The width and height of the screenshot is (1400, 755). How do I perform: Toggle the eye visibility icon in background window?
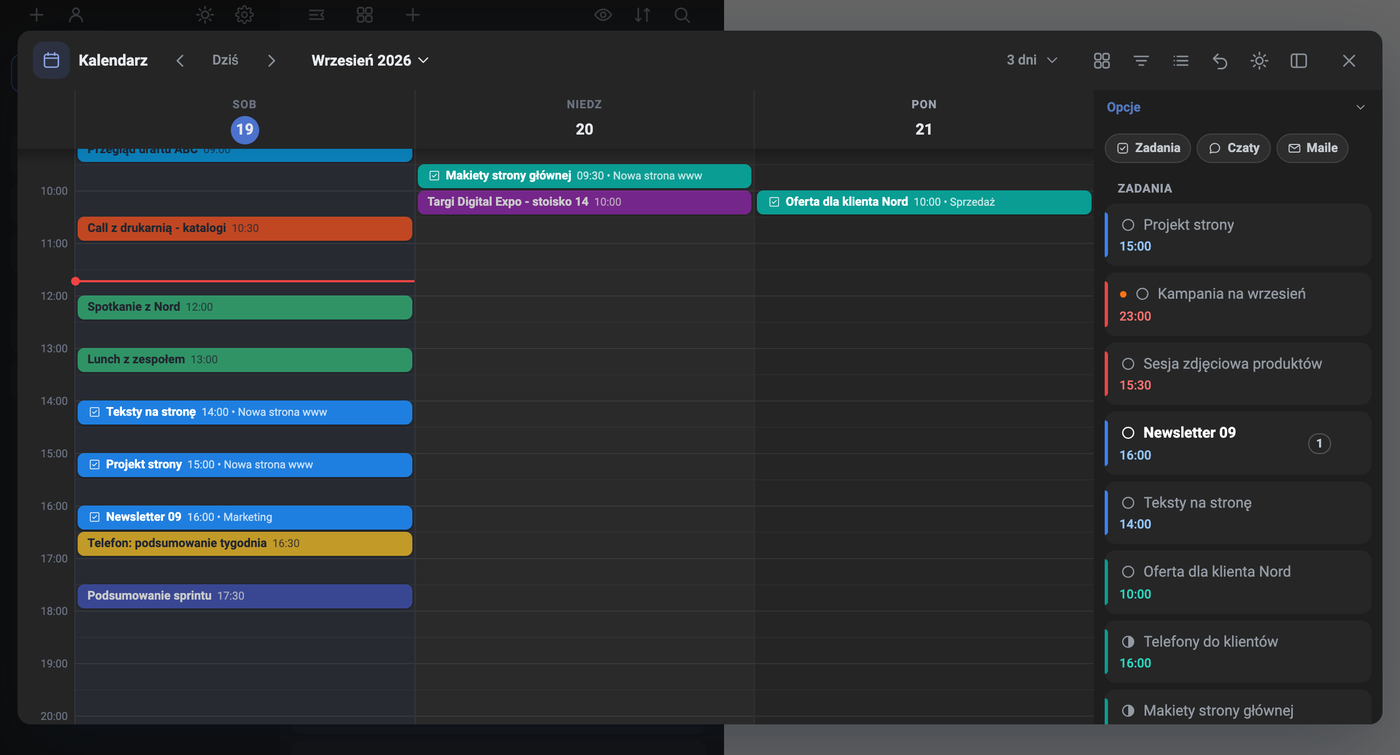603,15
